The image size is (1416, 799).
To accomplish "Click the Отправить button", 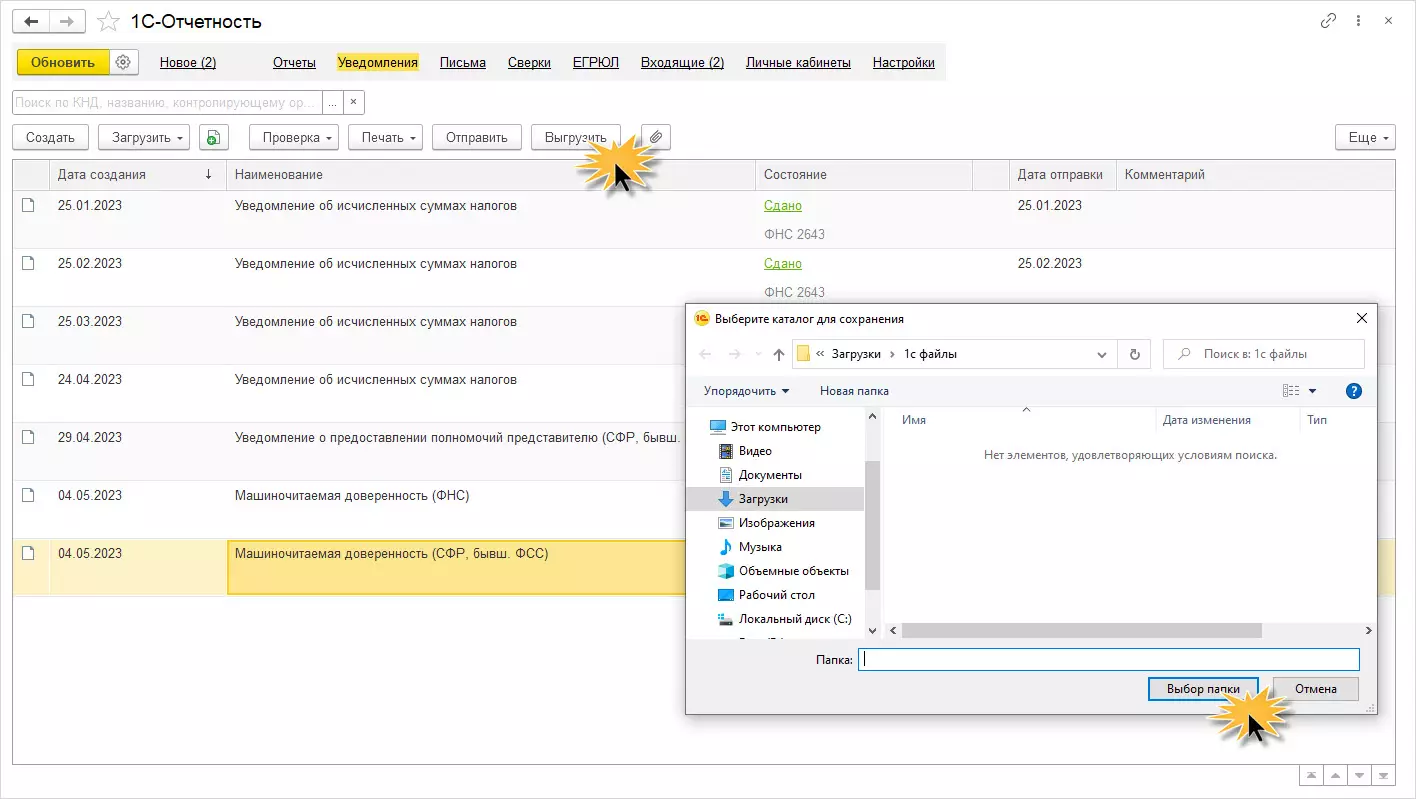I will pos(477,138).
